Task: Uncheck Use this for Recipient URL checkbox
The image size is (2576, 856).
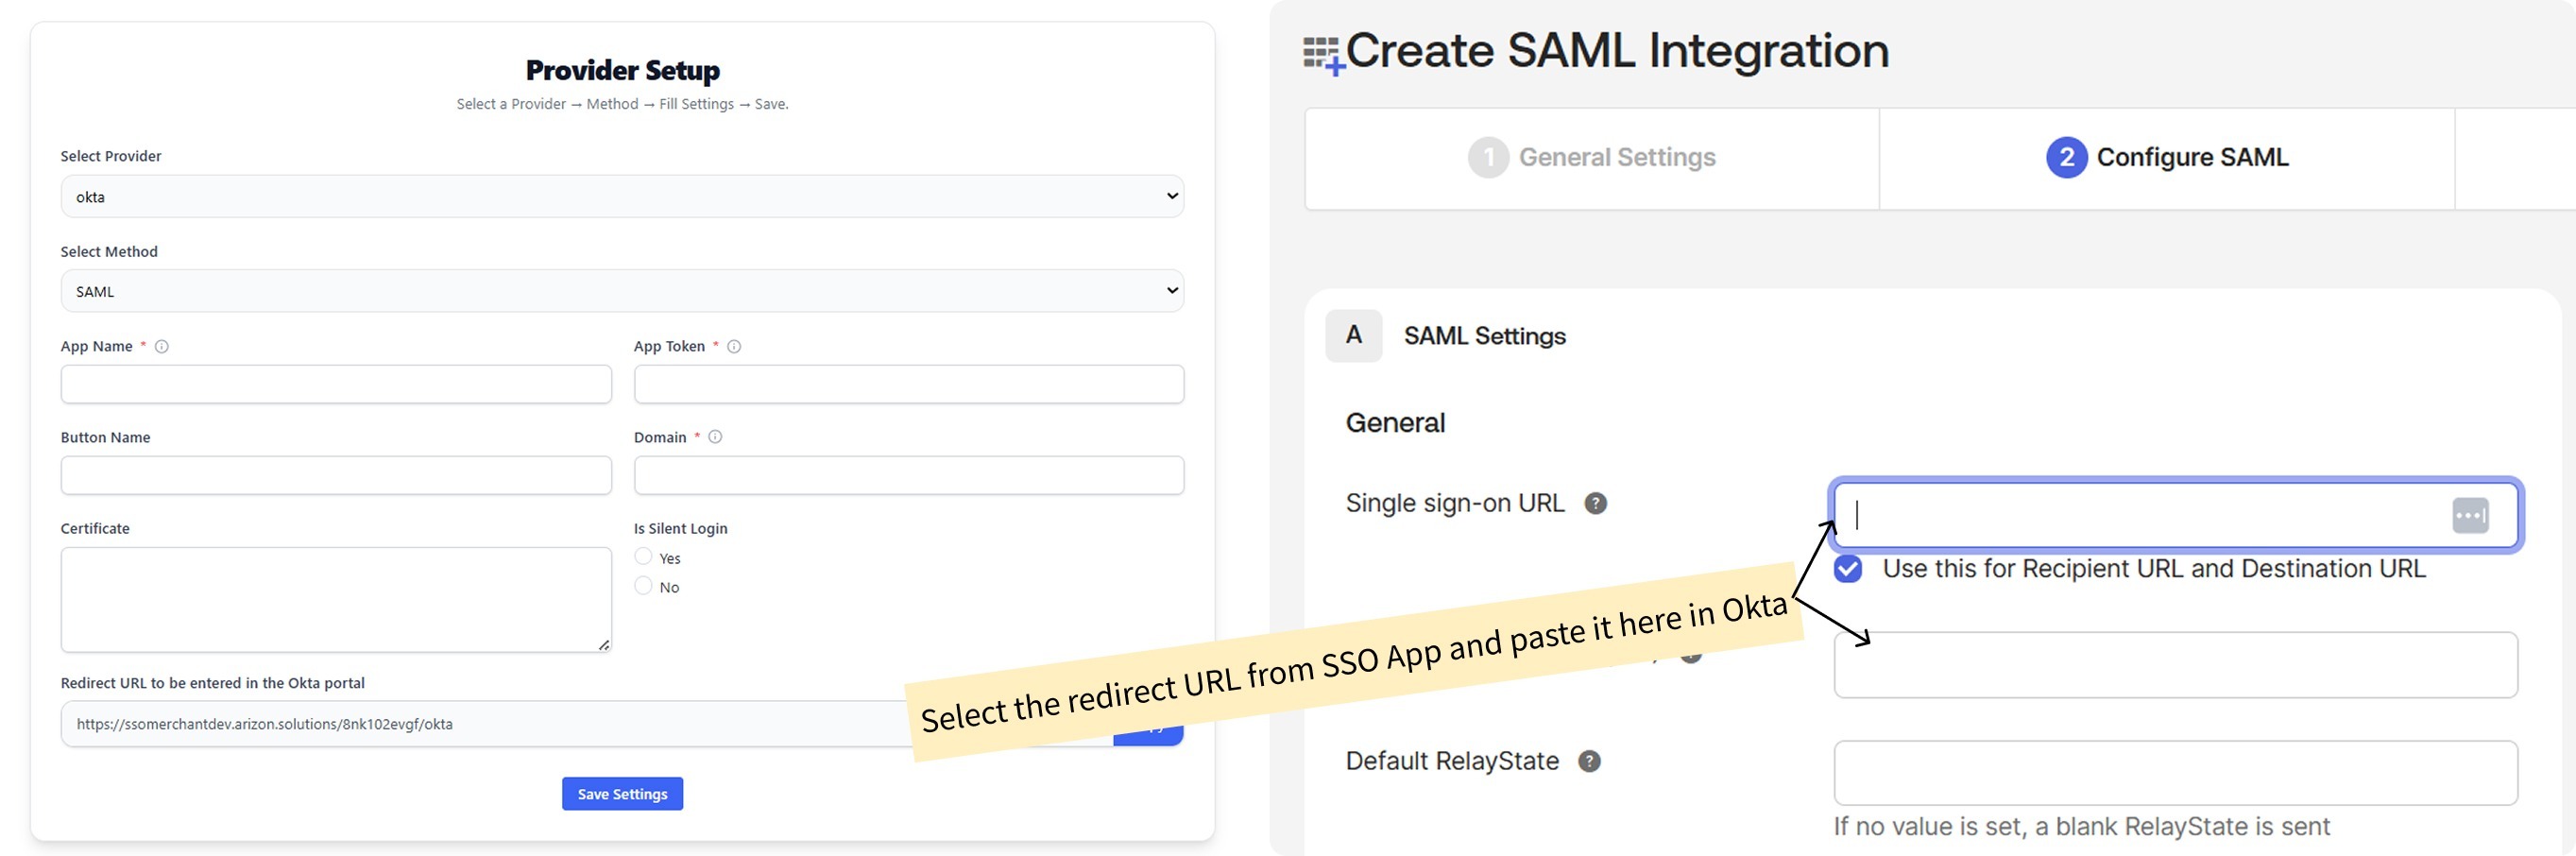Action: click(x=1848, y=569)
